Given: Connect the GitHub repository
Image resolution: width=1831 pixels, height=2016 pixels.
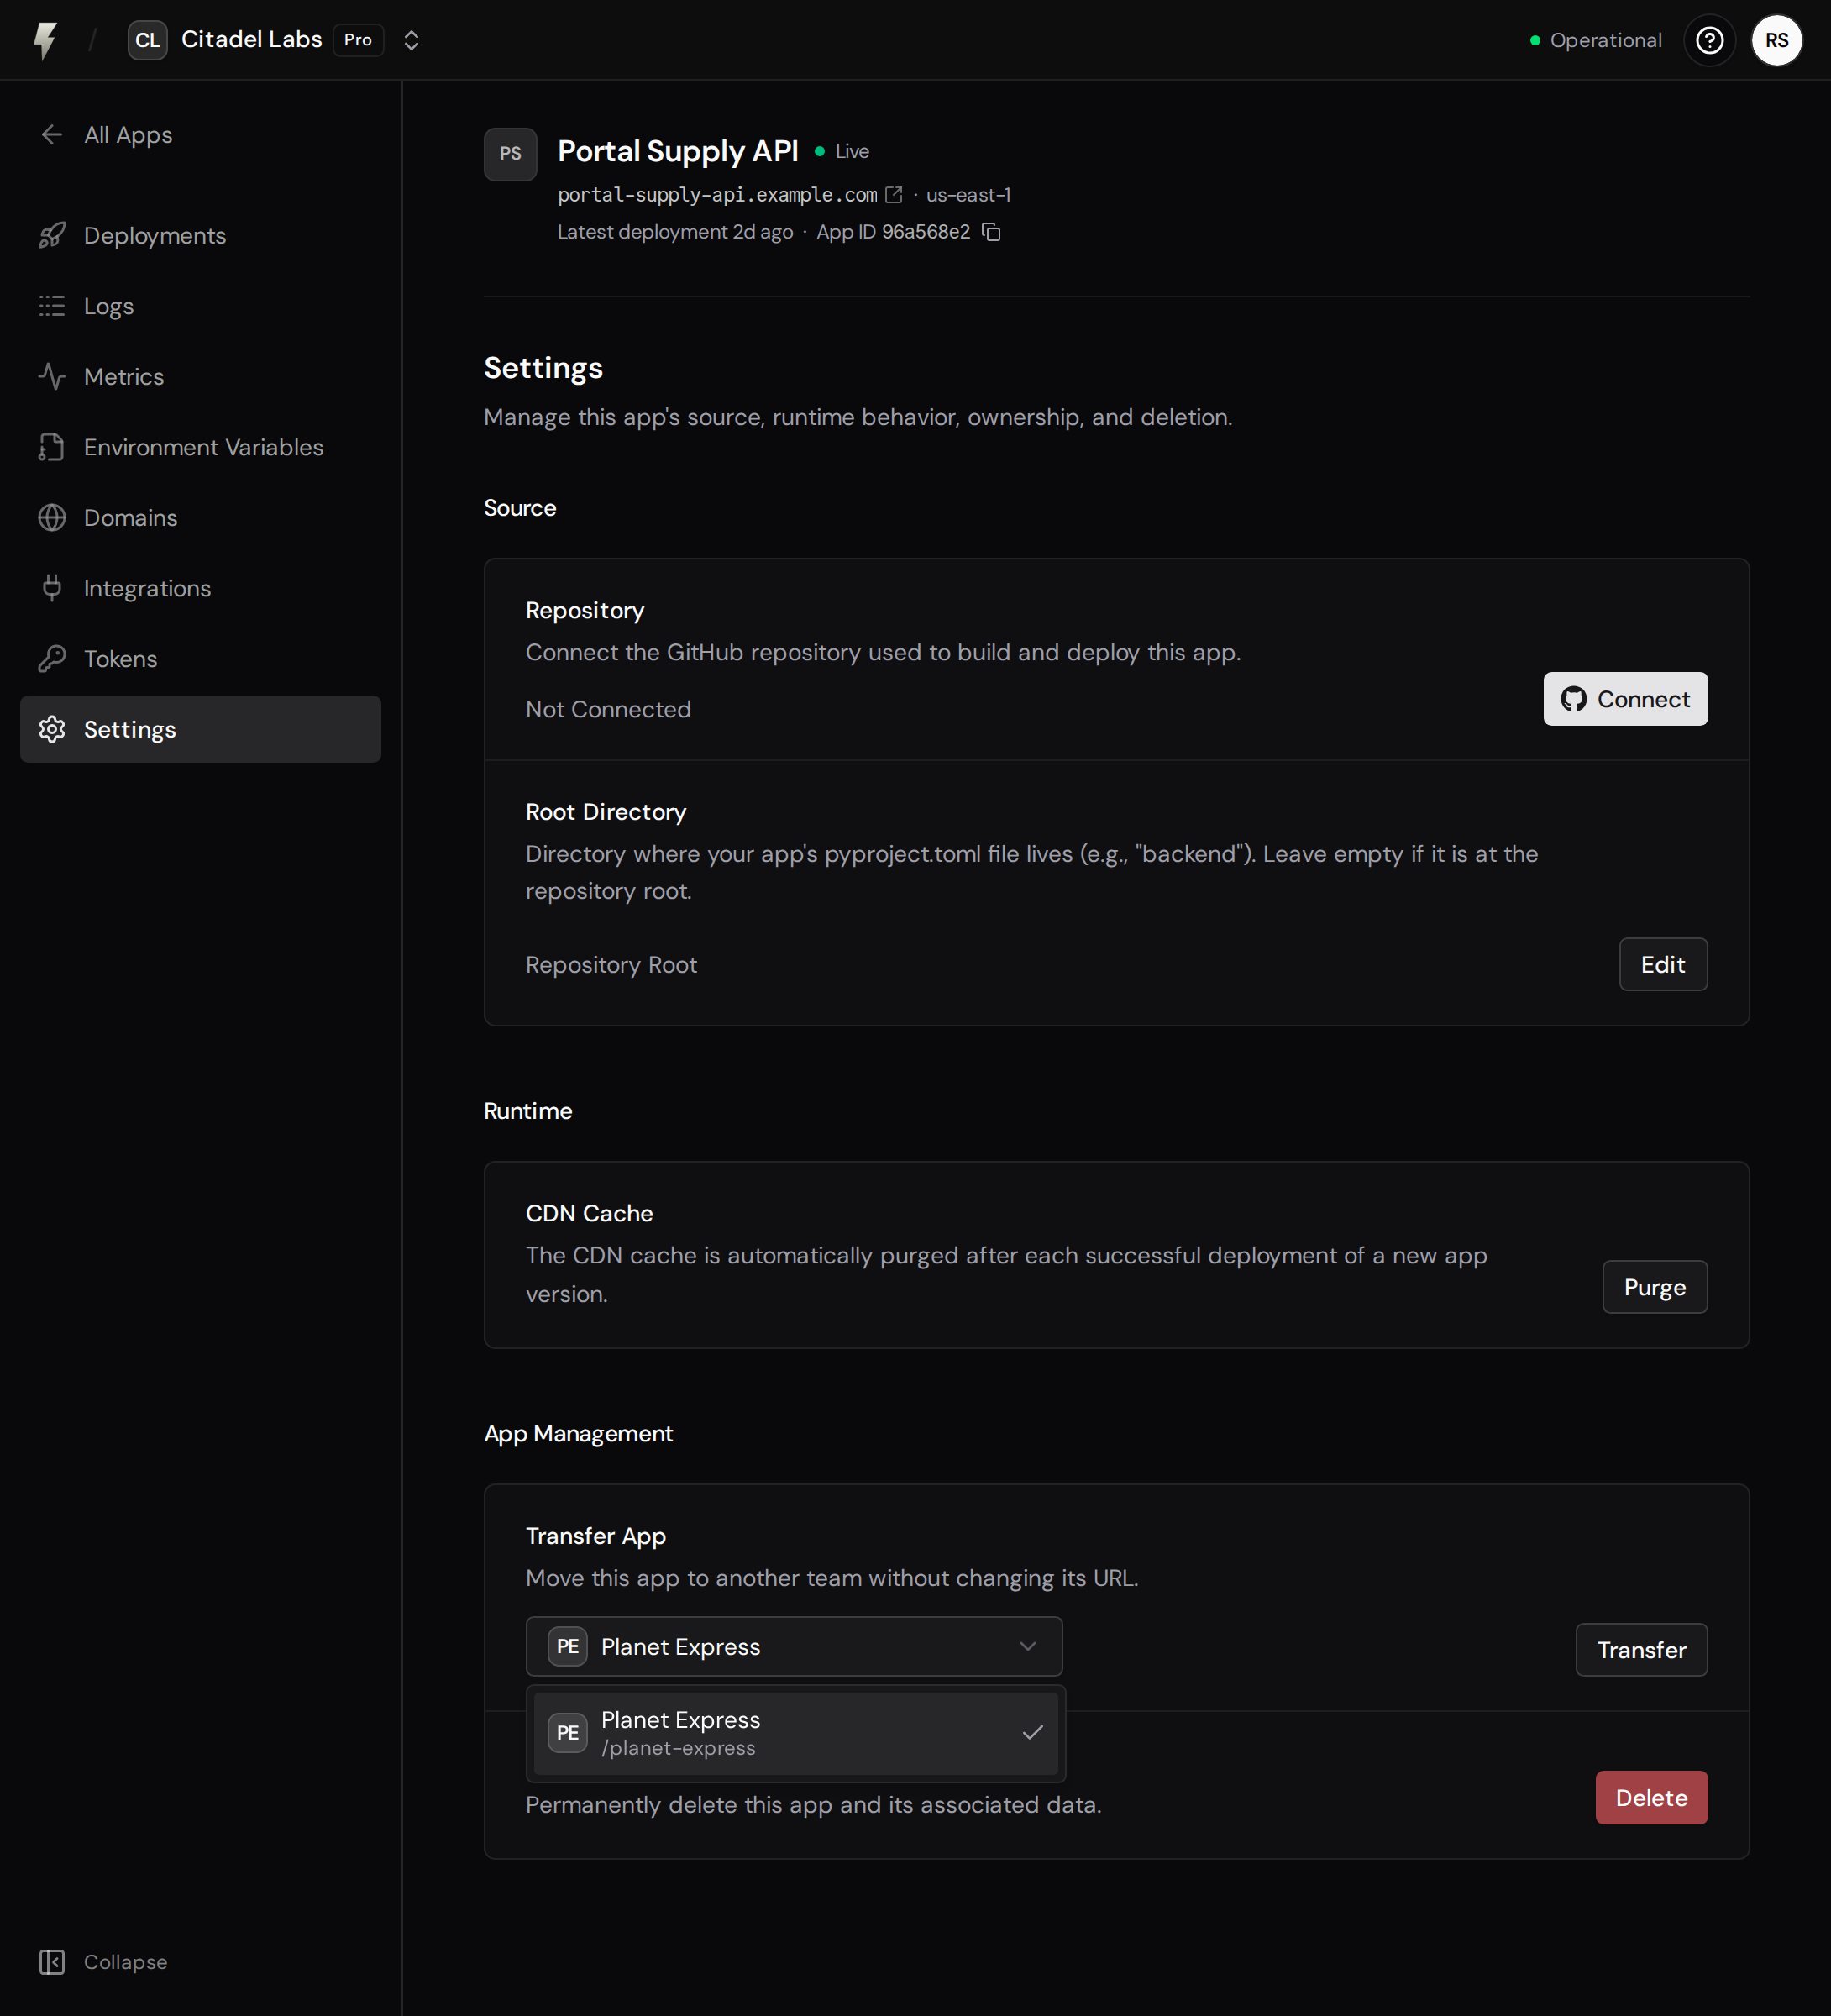Looking at the screenshot, I should click(x=1625, y=699).
